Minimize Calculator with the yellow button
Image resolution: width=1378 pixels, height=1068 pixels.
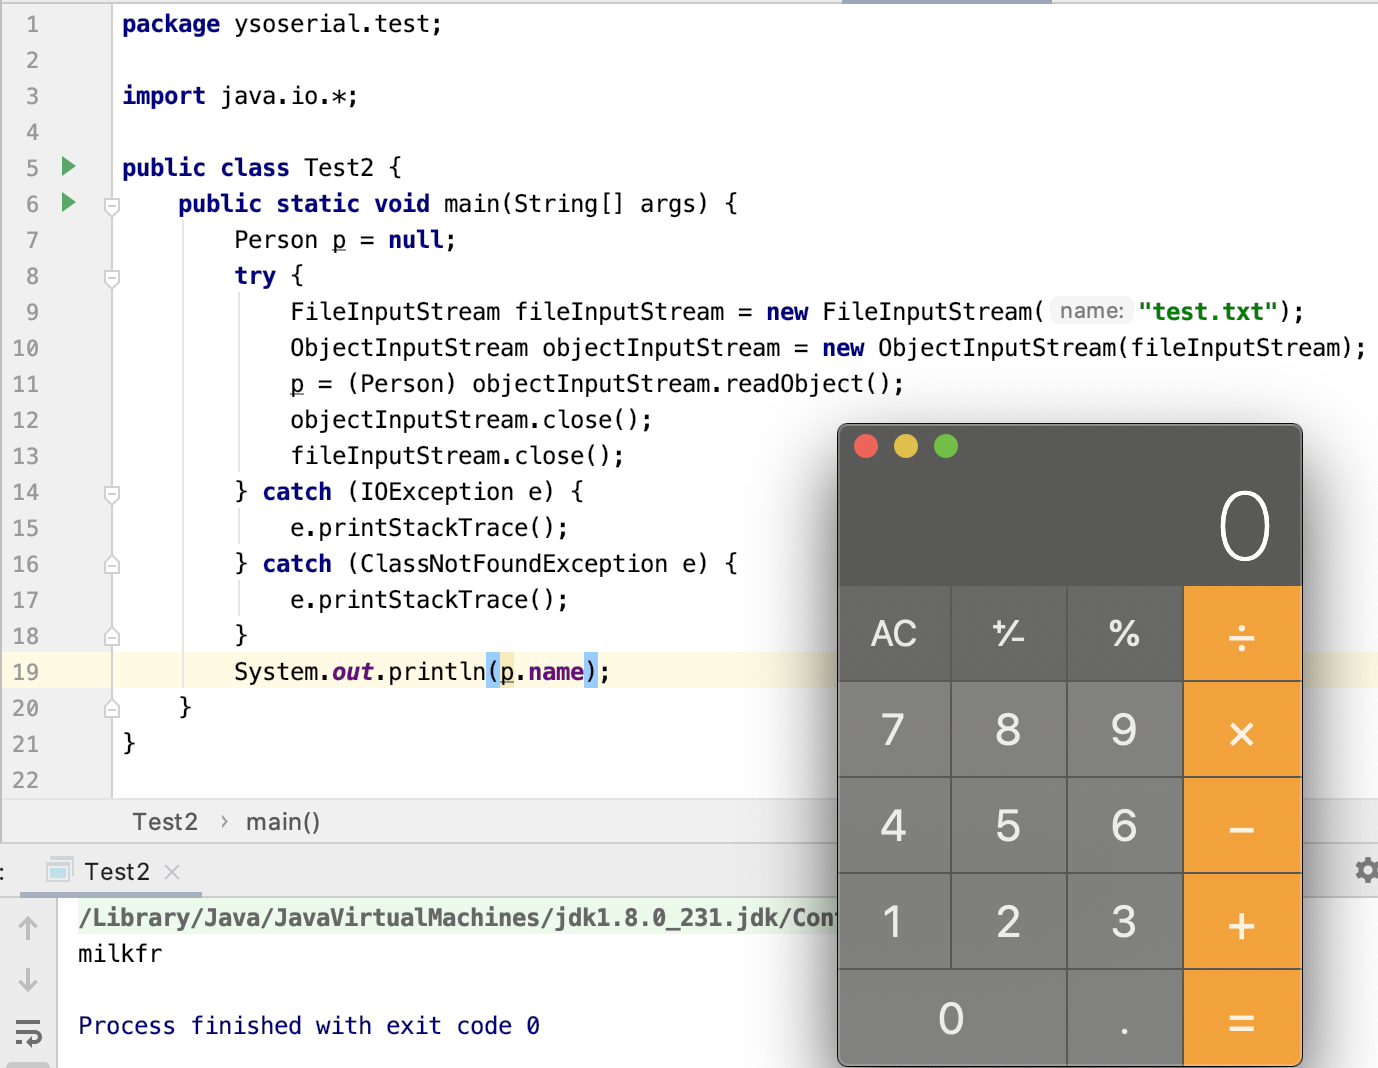(x=906, y=446)
